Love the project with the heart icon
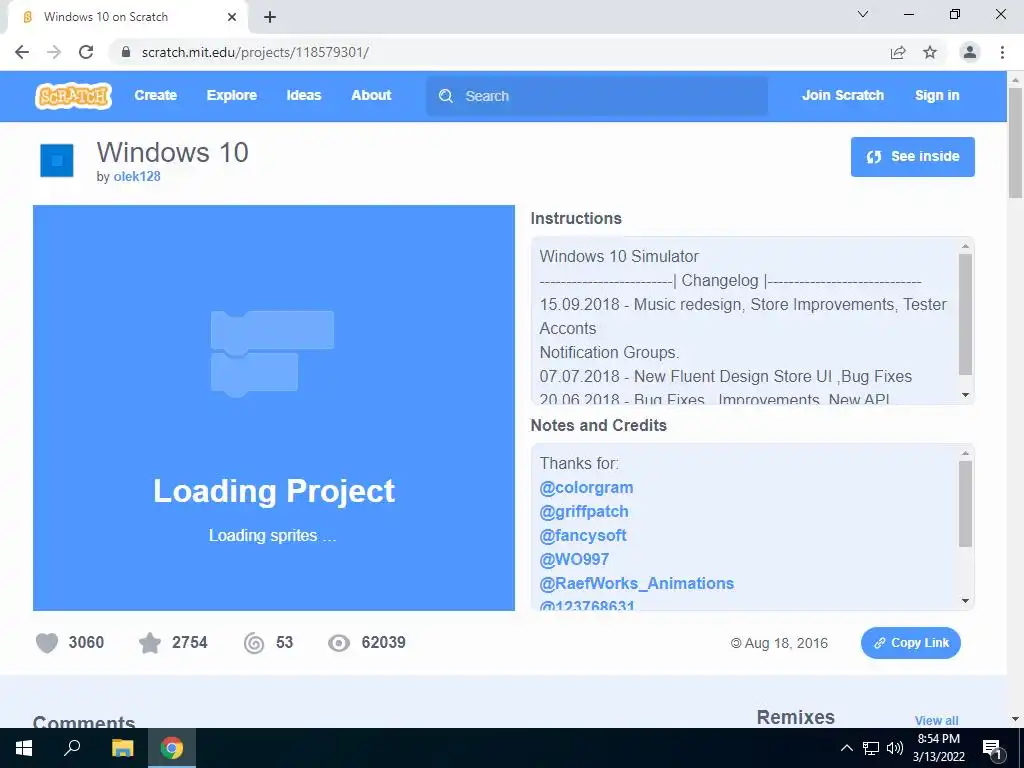 (x=47, y=643)
